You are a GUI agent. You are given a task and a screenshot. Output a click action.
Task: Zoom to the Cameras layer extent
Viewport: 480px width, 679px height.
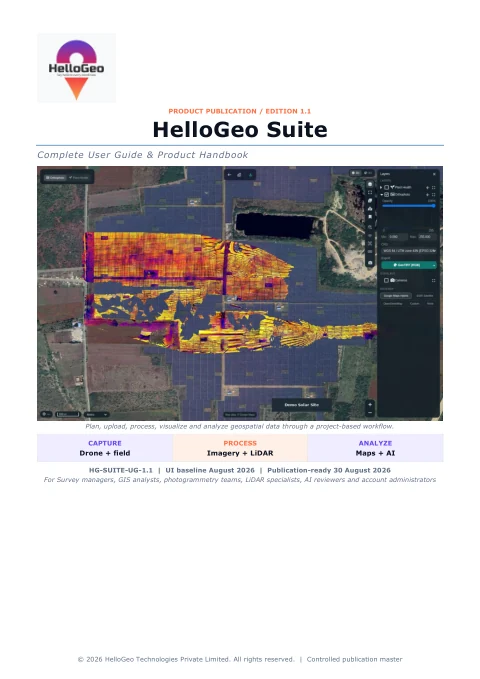point(433,281)
